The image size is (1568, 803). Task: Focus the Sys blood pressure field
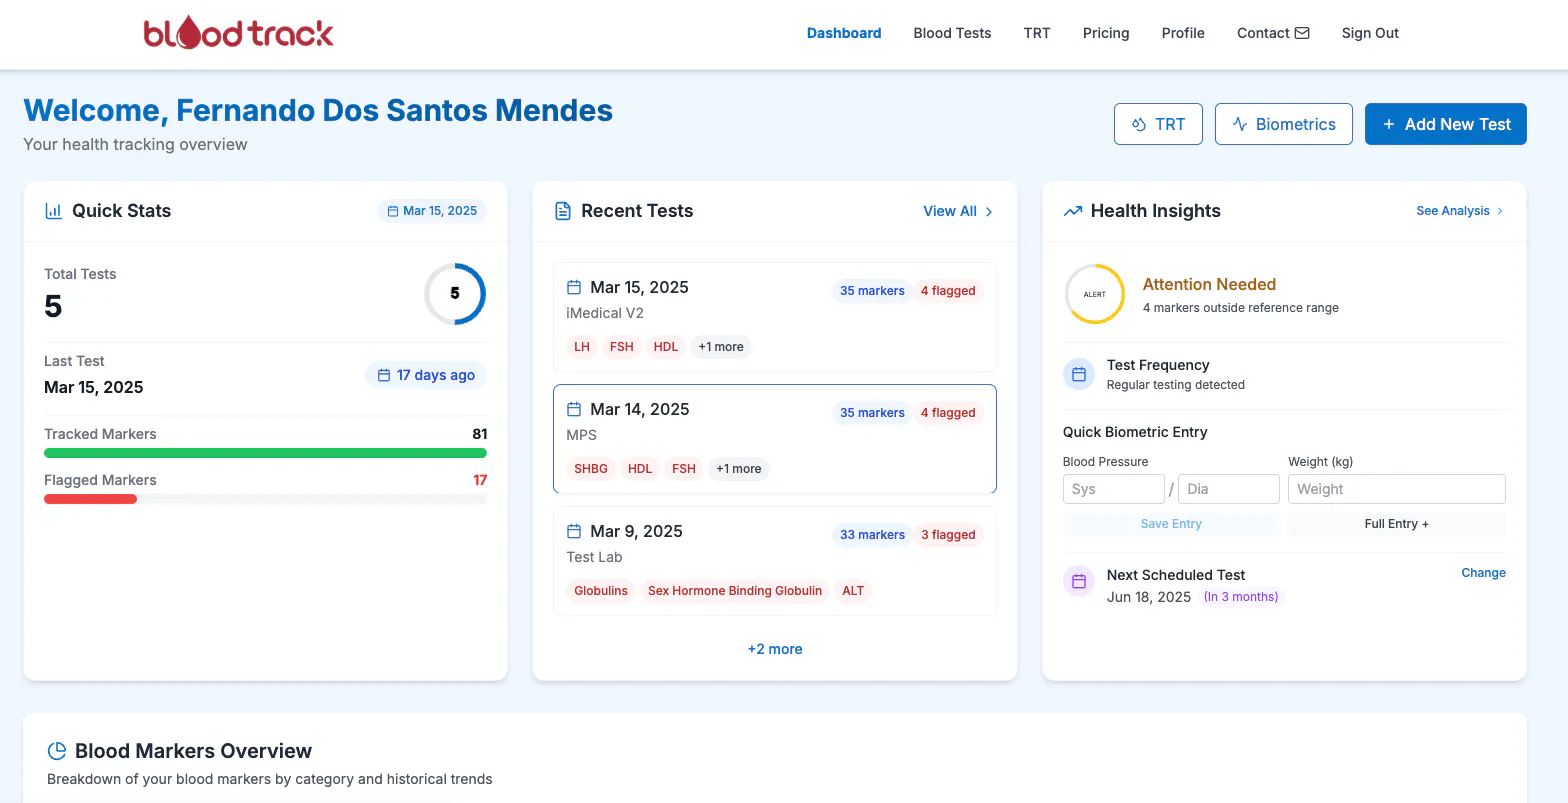(x=1113, y=489)
